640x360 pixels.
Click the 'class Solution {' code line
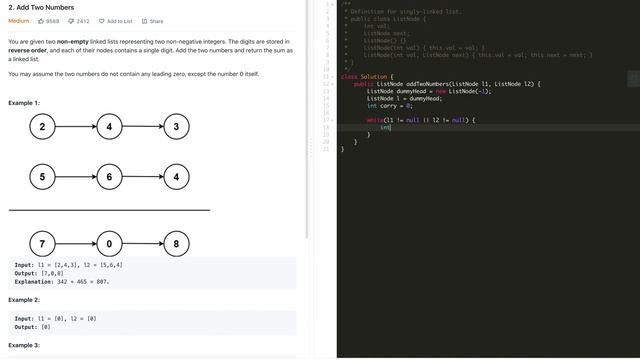[367, 77]
